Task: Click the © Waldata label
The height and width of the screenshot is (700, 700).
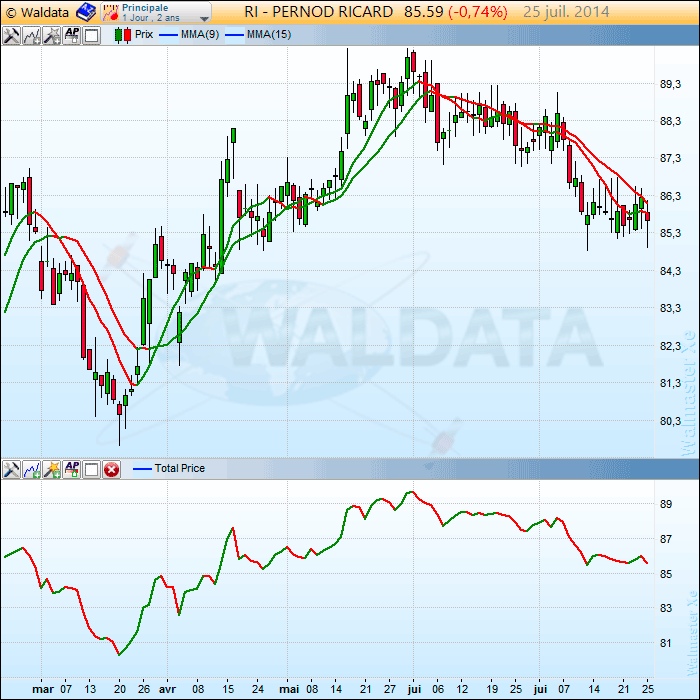Action: 38,12
